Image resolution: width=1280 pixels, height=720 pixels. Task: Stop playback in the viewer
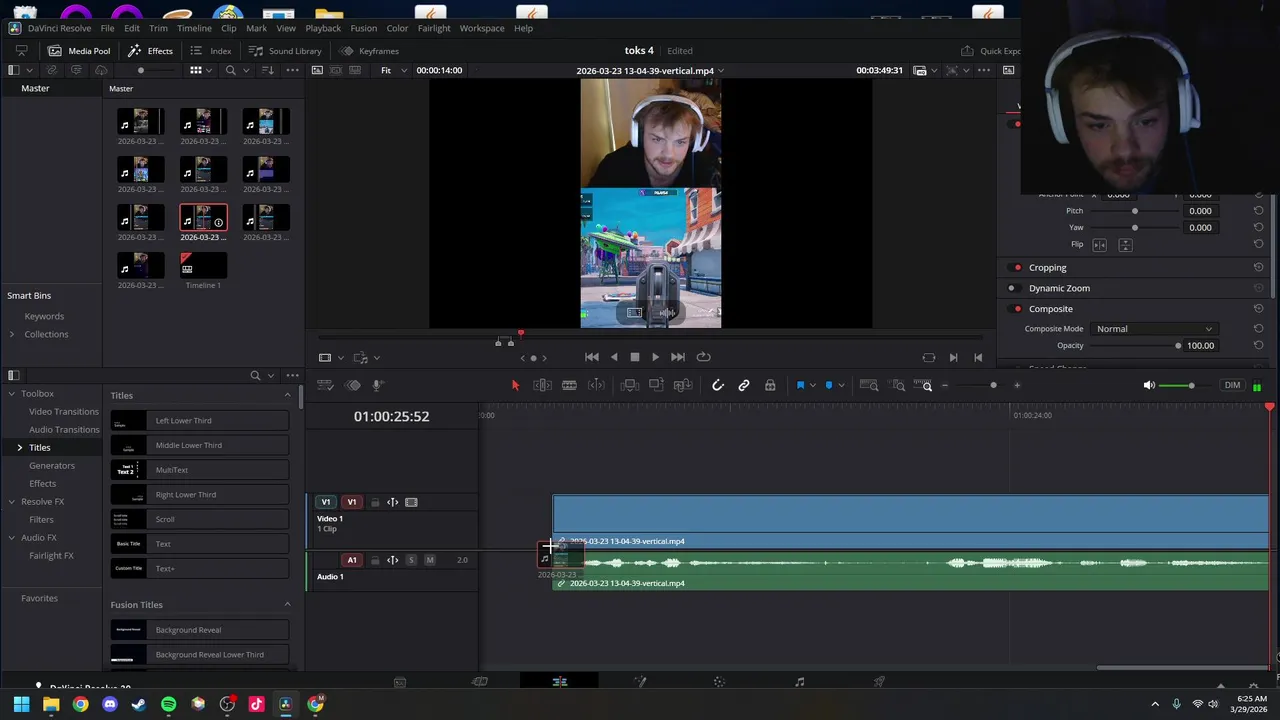634,357
